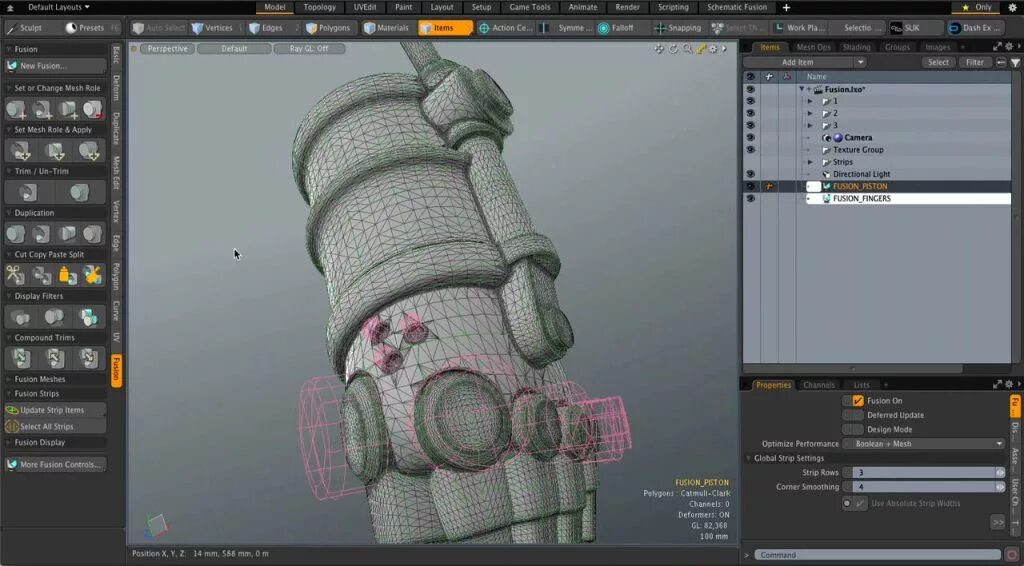The image size is (1024, 566).
Task: Click the Mesh Role icon with red minus
Action: (x=93, y=109)
